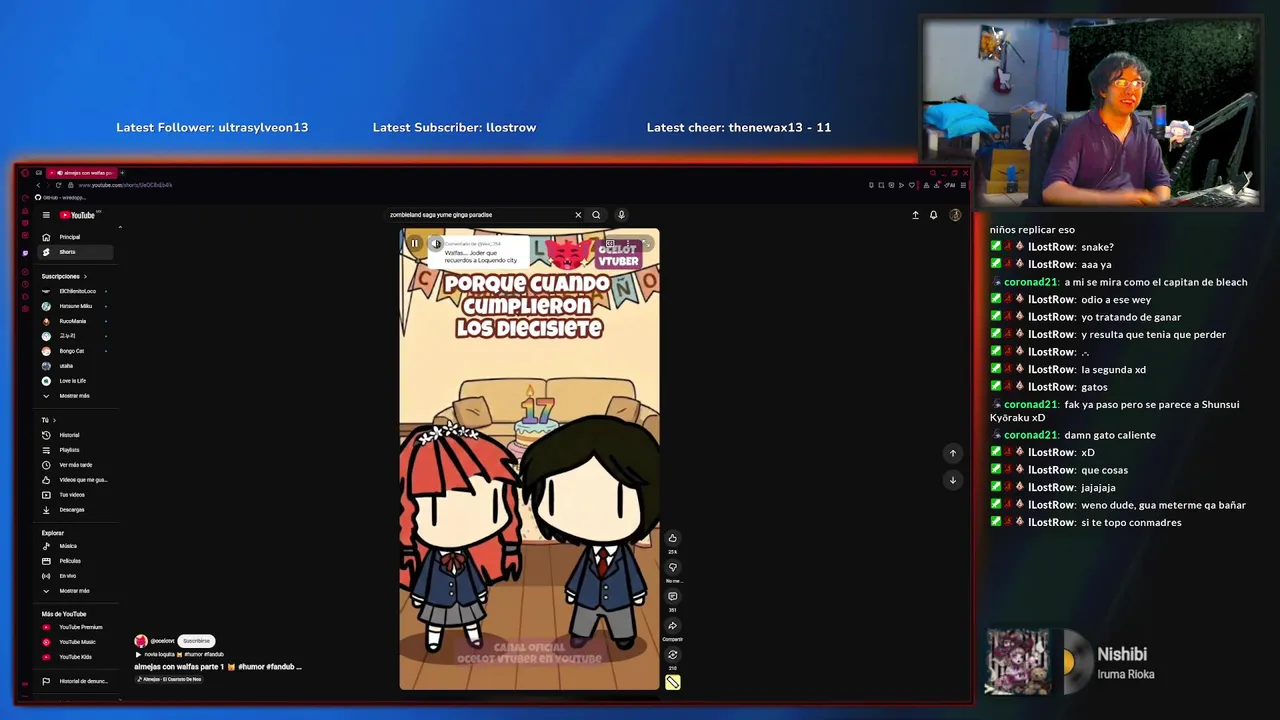Click the browser back arrow

coord(38,185)
